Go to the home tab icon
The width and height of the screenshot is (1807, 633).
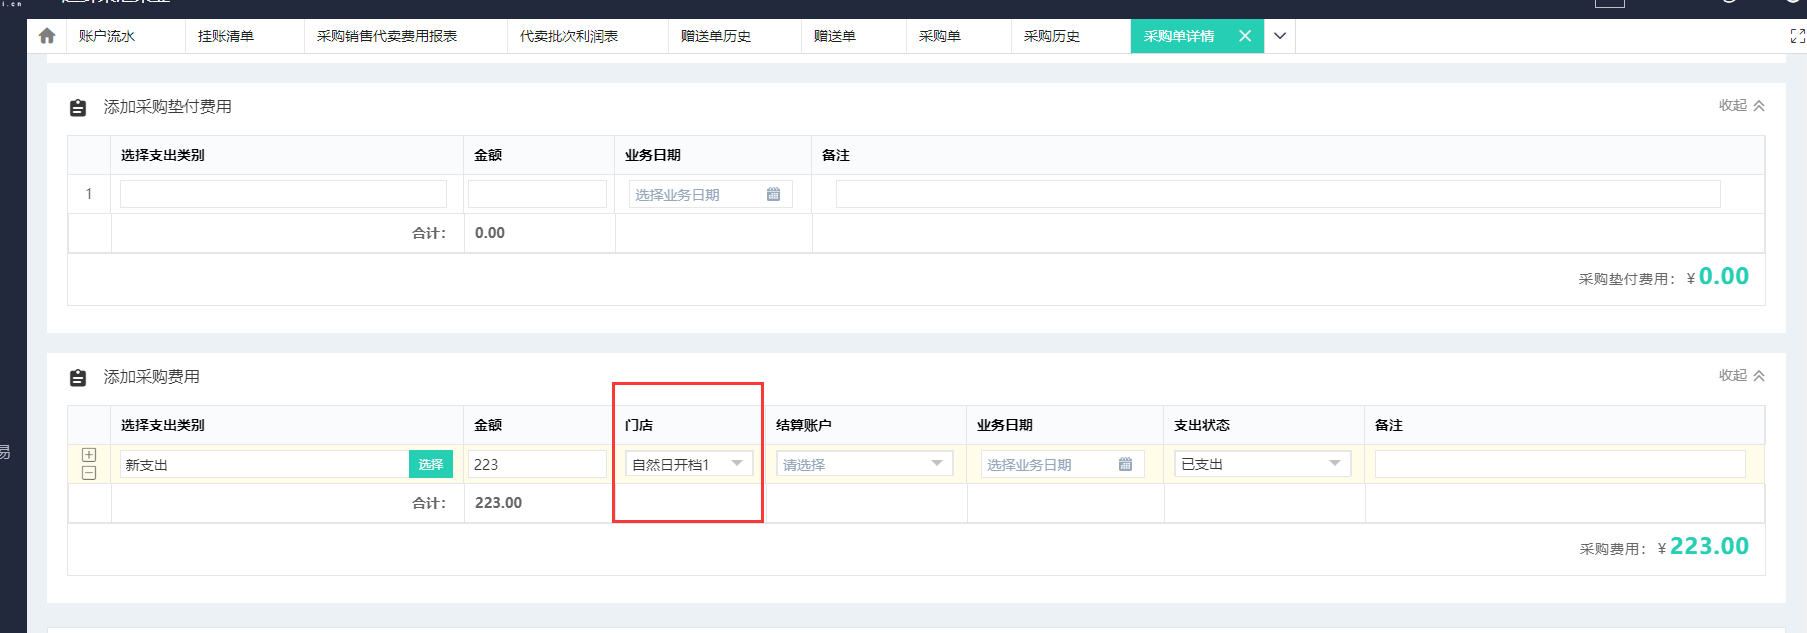(x=47, y=36)
